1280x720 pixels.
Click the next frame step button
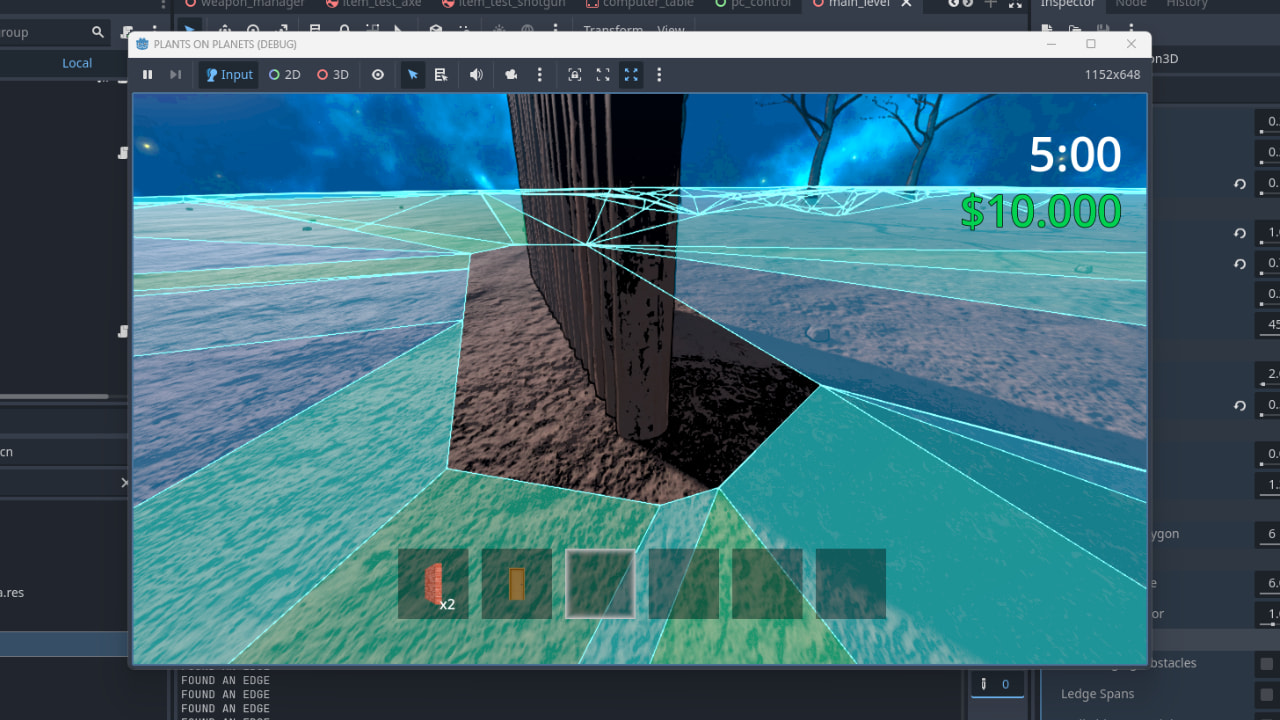click(176, 75)
